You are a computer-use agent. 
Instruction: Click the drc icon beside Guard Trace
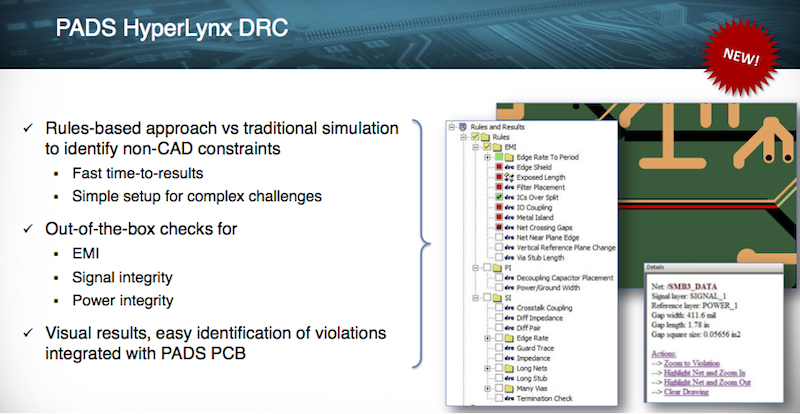point(509,348)
